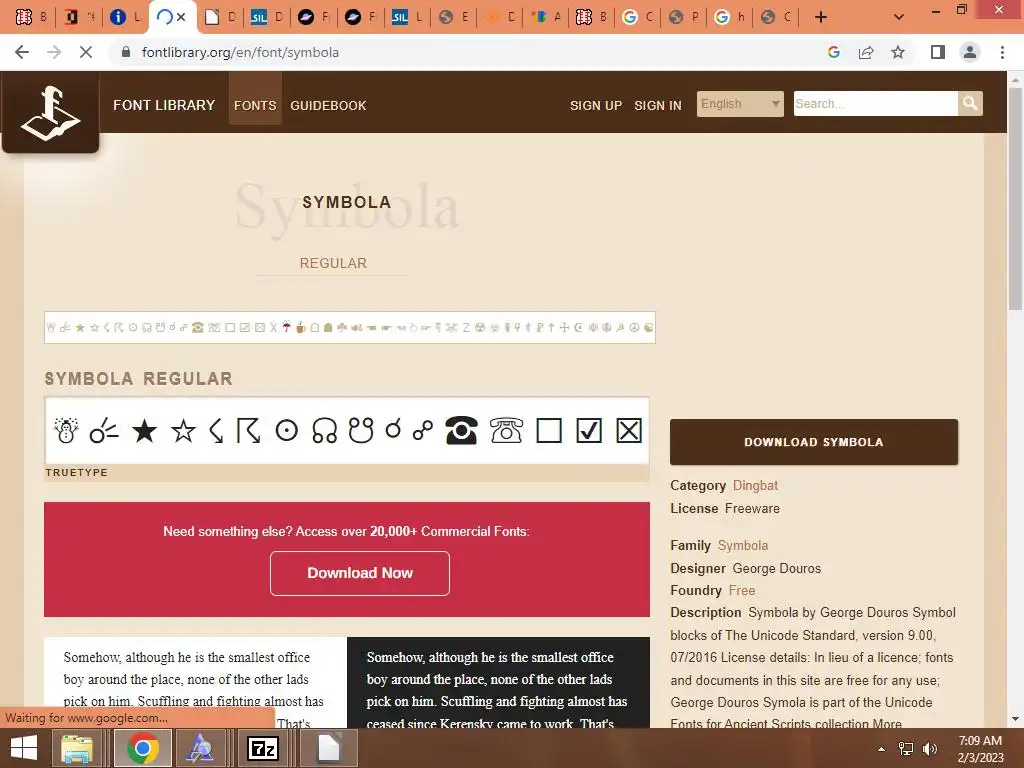Click the designer name George Douros
1024x768 pixels.
click(776, 568)
